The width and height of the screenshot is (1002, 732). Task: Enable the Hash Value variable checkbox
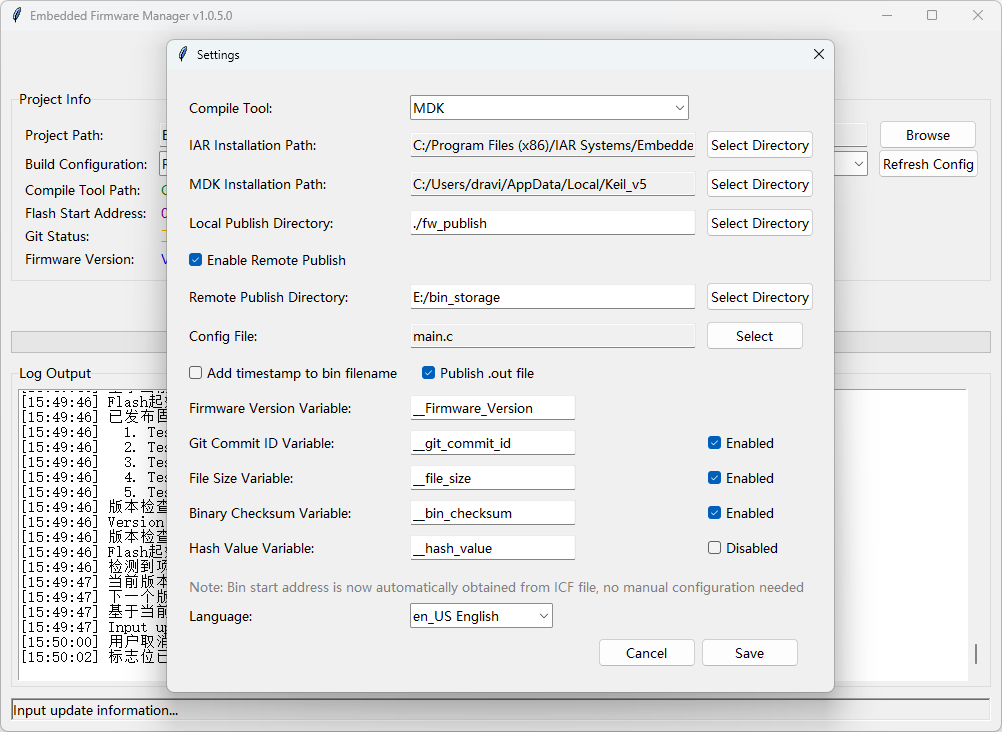pos(714,548)
